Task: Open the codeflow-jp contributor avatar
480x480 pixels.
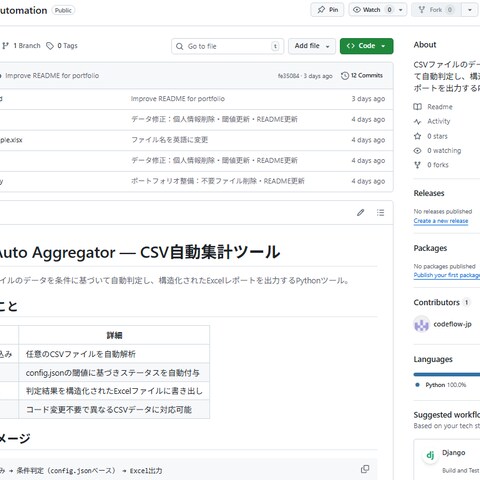Action: tap(421, 324)
